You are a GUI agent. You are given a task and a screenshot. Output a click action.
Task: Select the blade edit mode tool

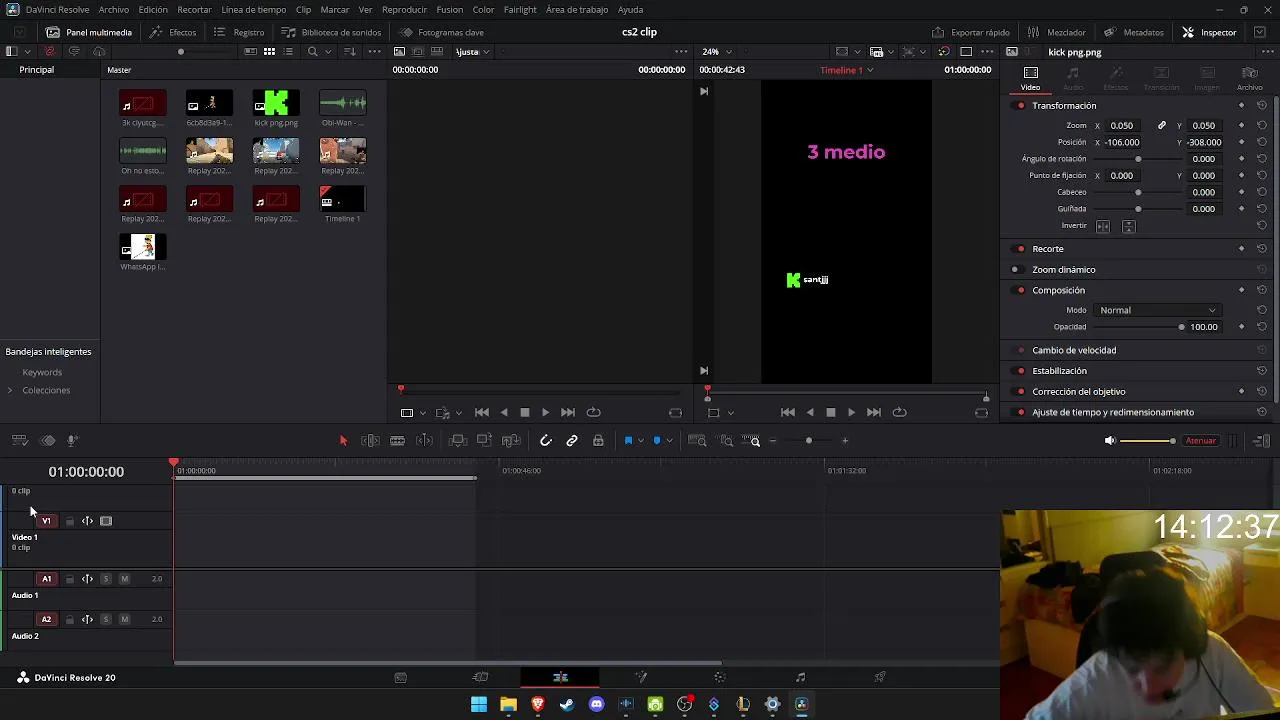pos(397,441)
